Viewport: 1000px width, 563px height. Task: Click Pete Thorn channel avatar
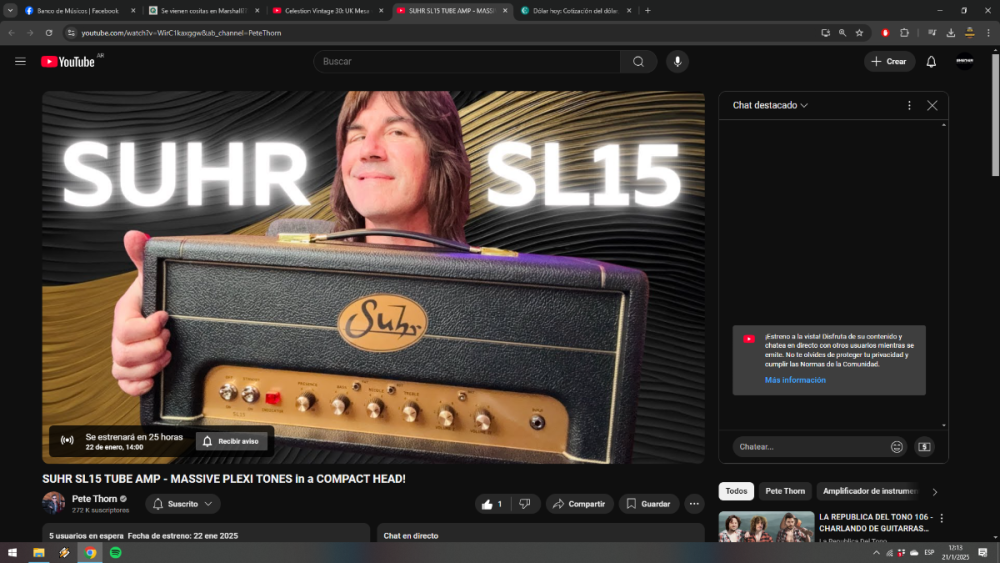(x=54, y=503)
